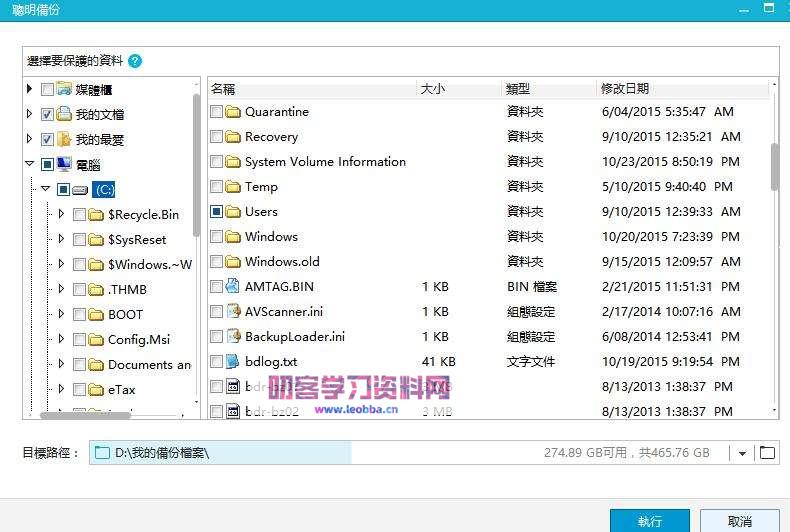Click the eTax folder icon
The image size is (790, 532).
tap(96, 389)
